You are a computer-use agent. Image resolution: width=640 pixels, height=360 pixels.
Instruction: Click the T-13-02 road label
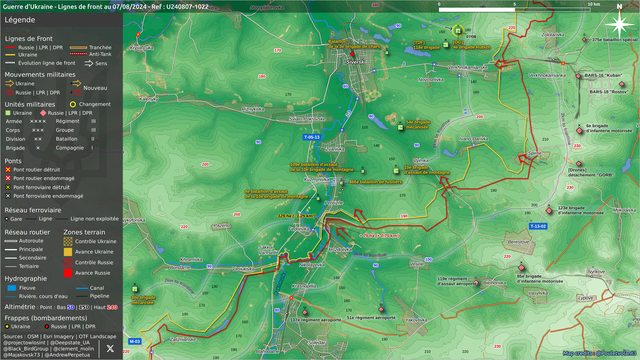538,226
